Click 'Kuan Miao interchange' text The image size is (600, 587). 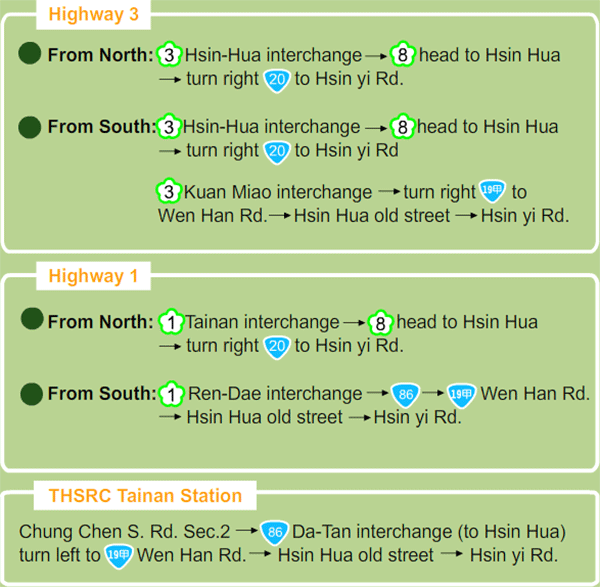pos(278,192)
